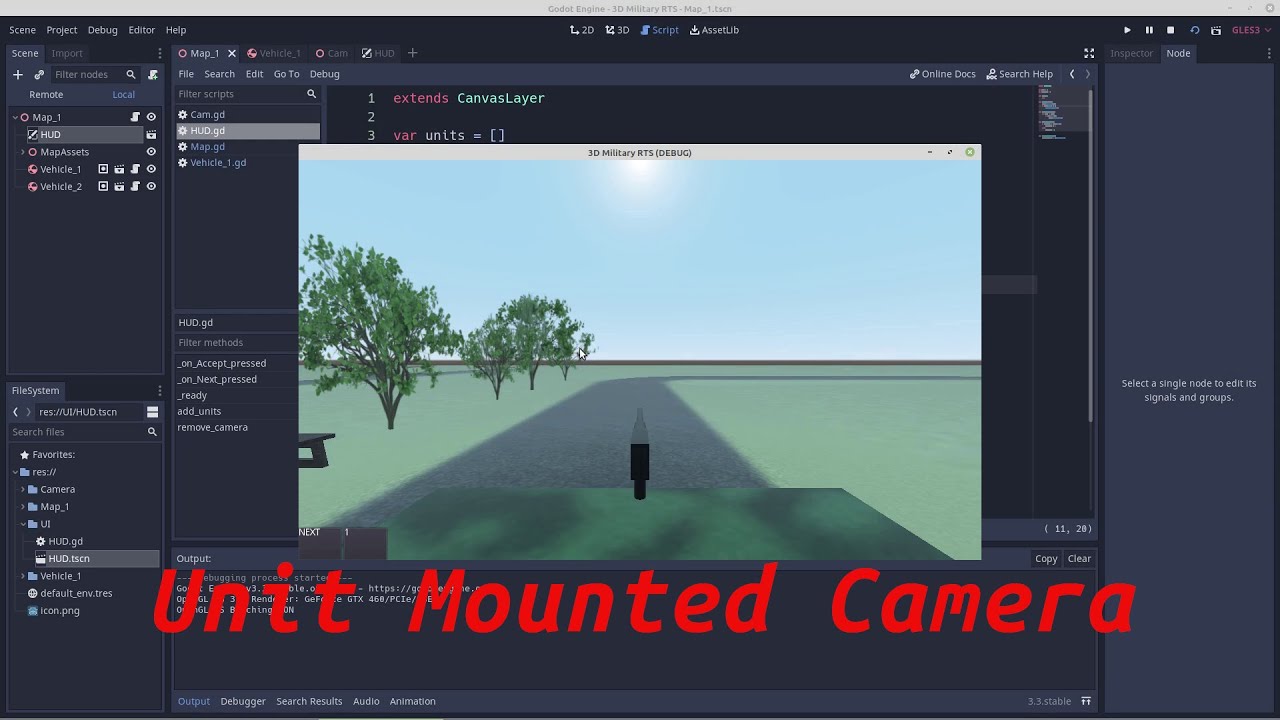Hide the Vehicle_1 node
This screenshot has width=1280, height=720.
tap(151, 169)
